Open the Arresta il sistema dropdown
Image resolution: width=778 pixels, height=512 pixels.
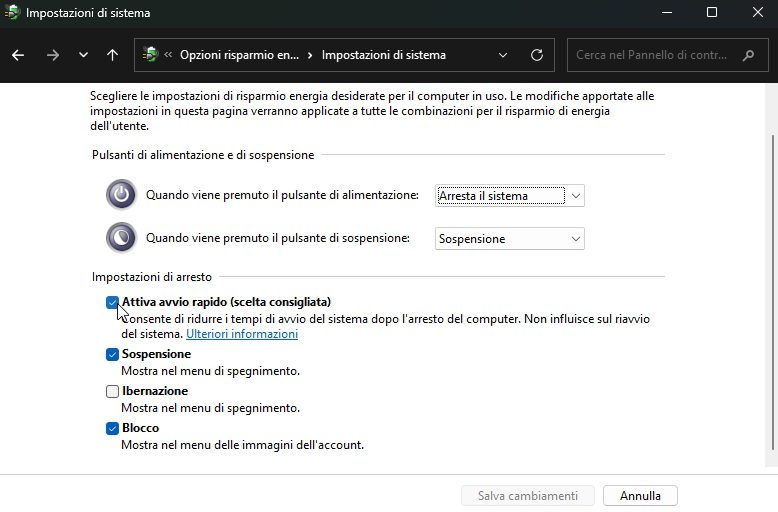pos(510,196)
